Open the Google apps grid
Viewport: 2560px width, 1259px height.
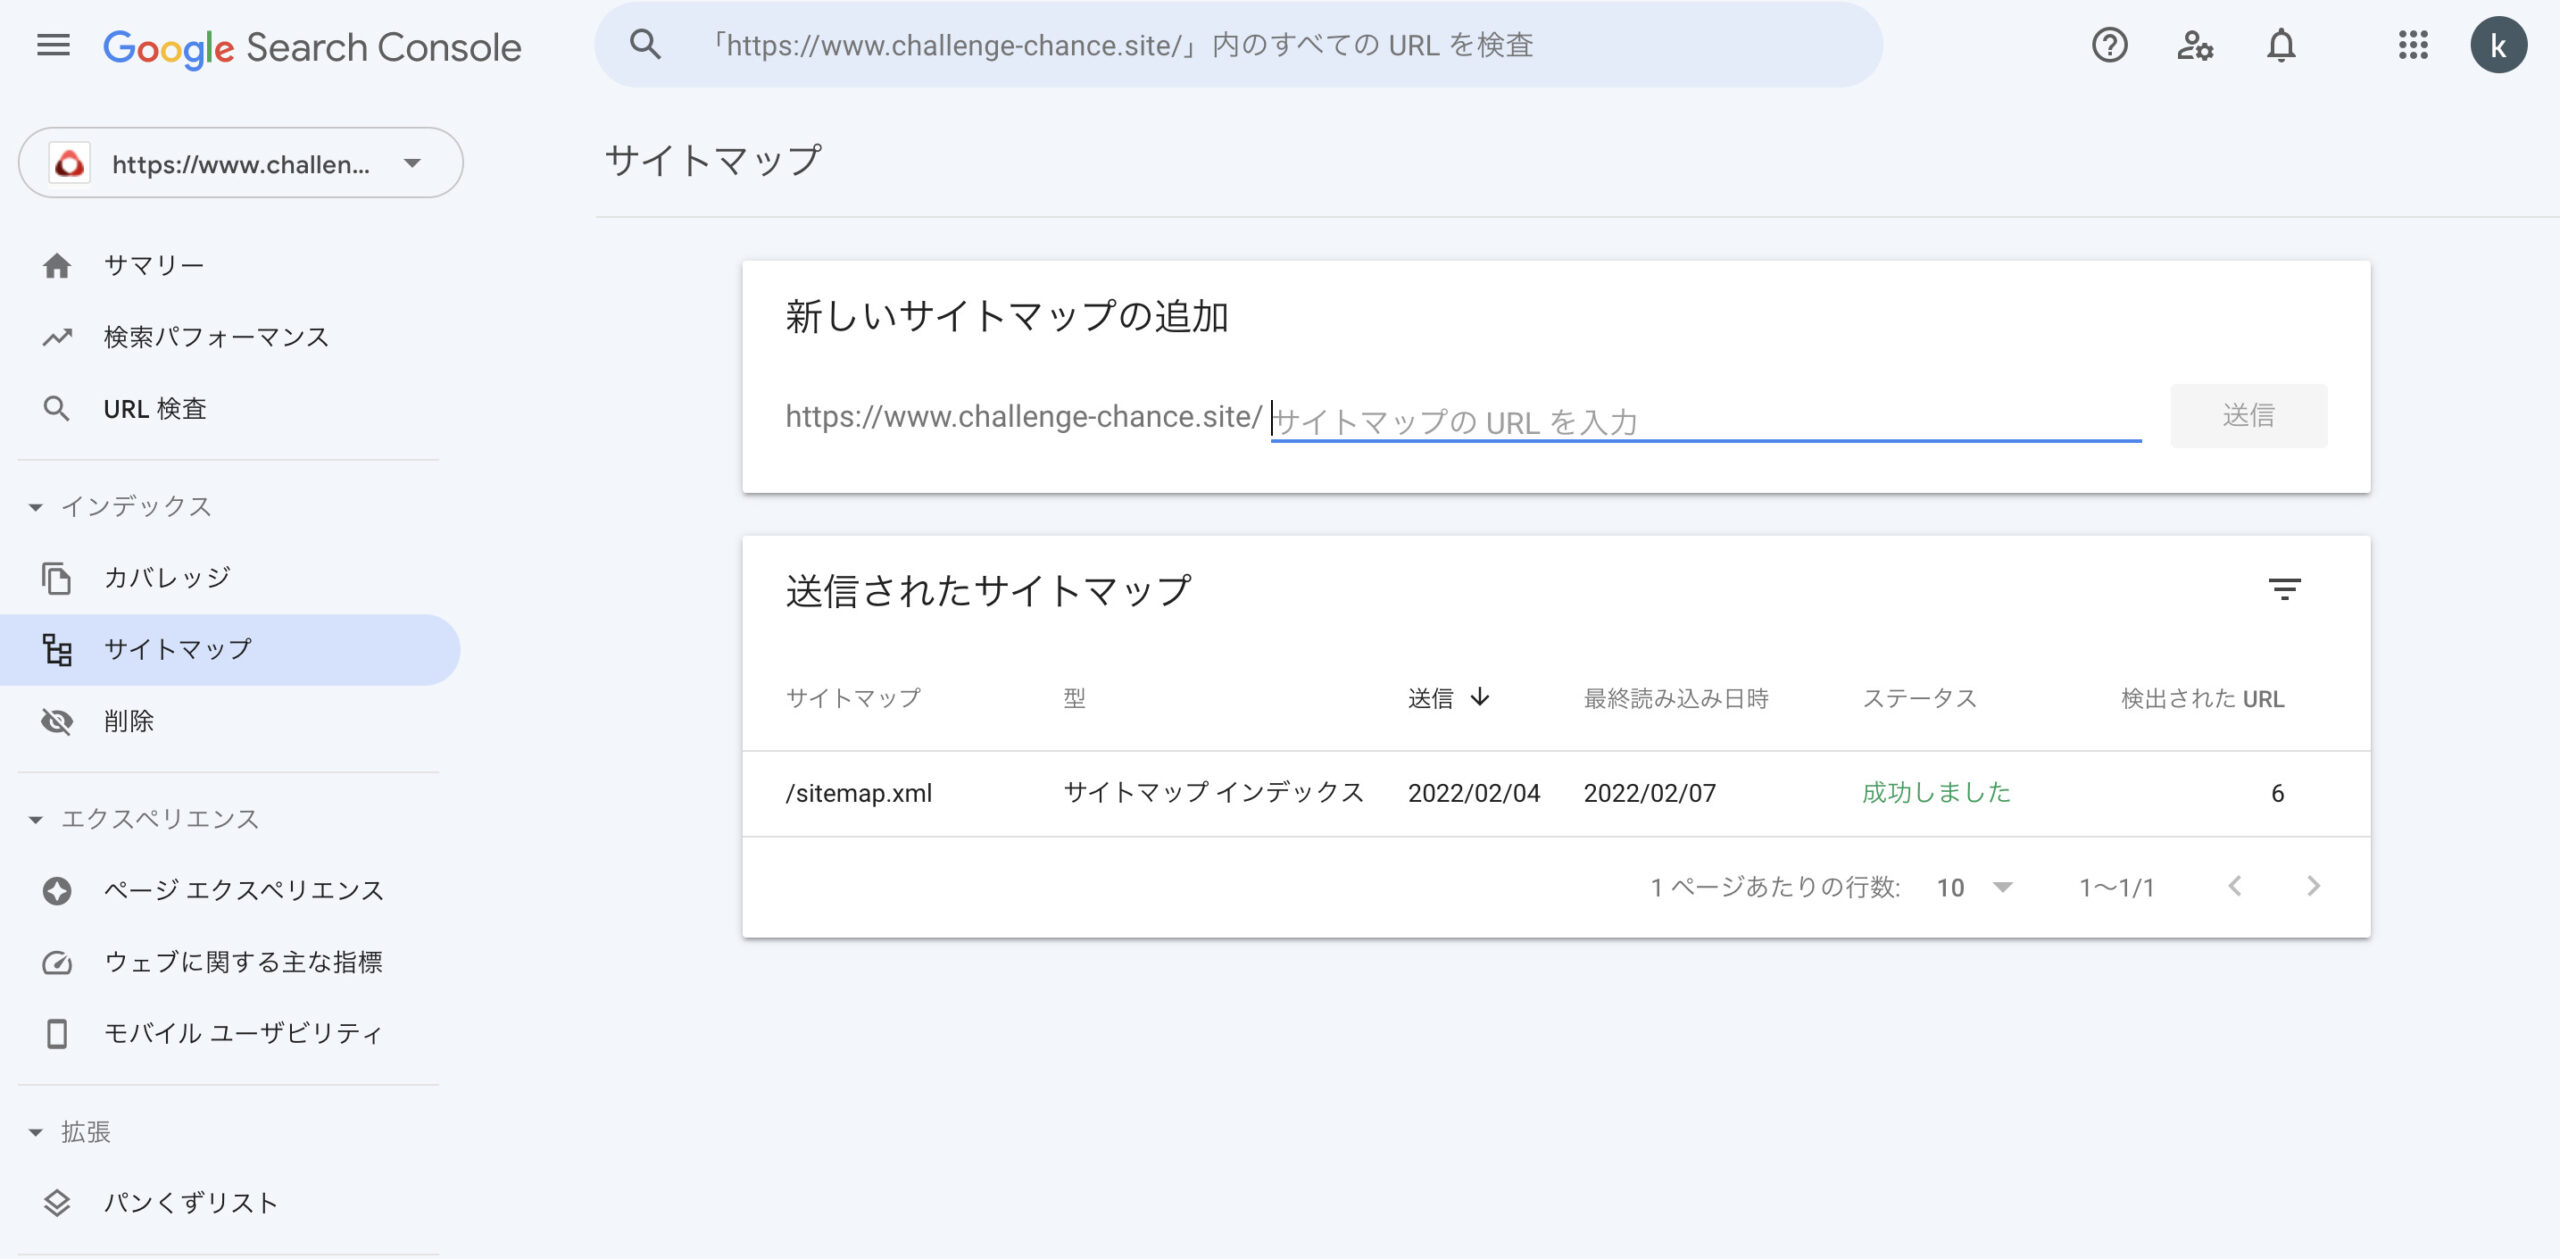tap(2413, 45)
